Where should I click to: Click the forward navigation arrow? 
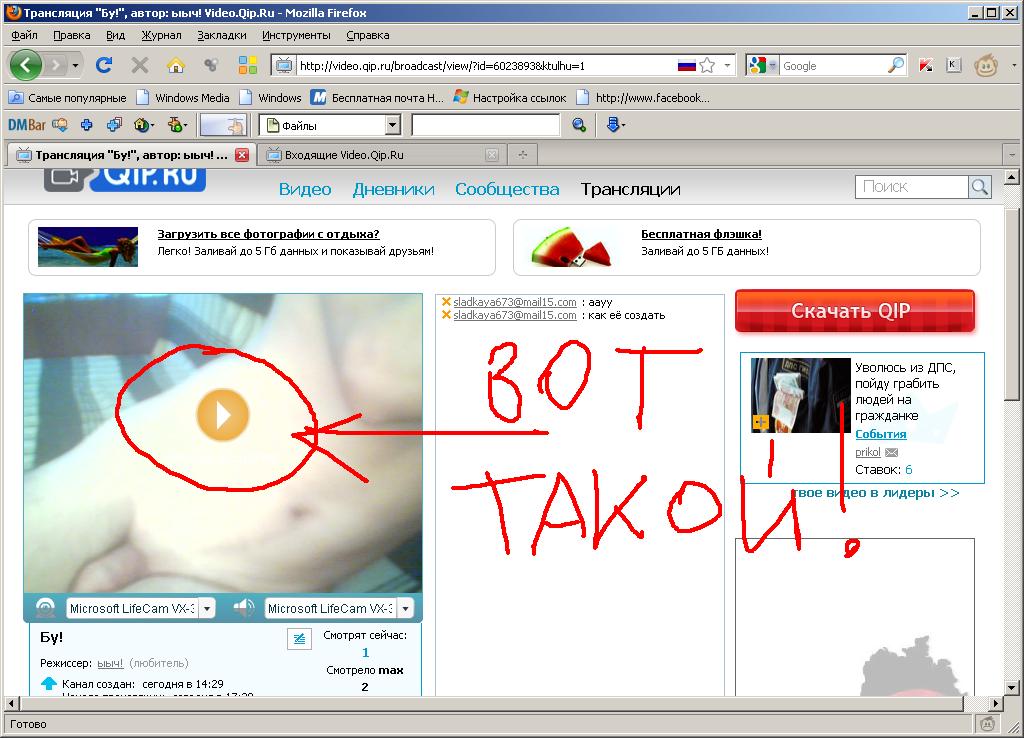coord(56,65)
